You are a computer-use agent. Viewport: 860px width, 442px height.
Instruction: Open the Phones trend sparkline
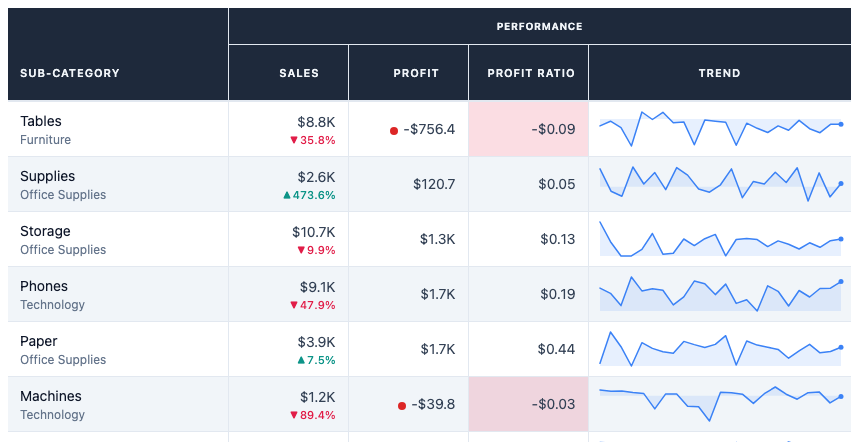pyautogui.click(x=721, y=294)
